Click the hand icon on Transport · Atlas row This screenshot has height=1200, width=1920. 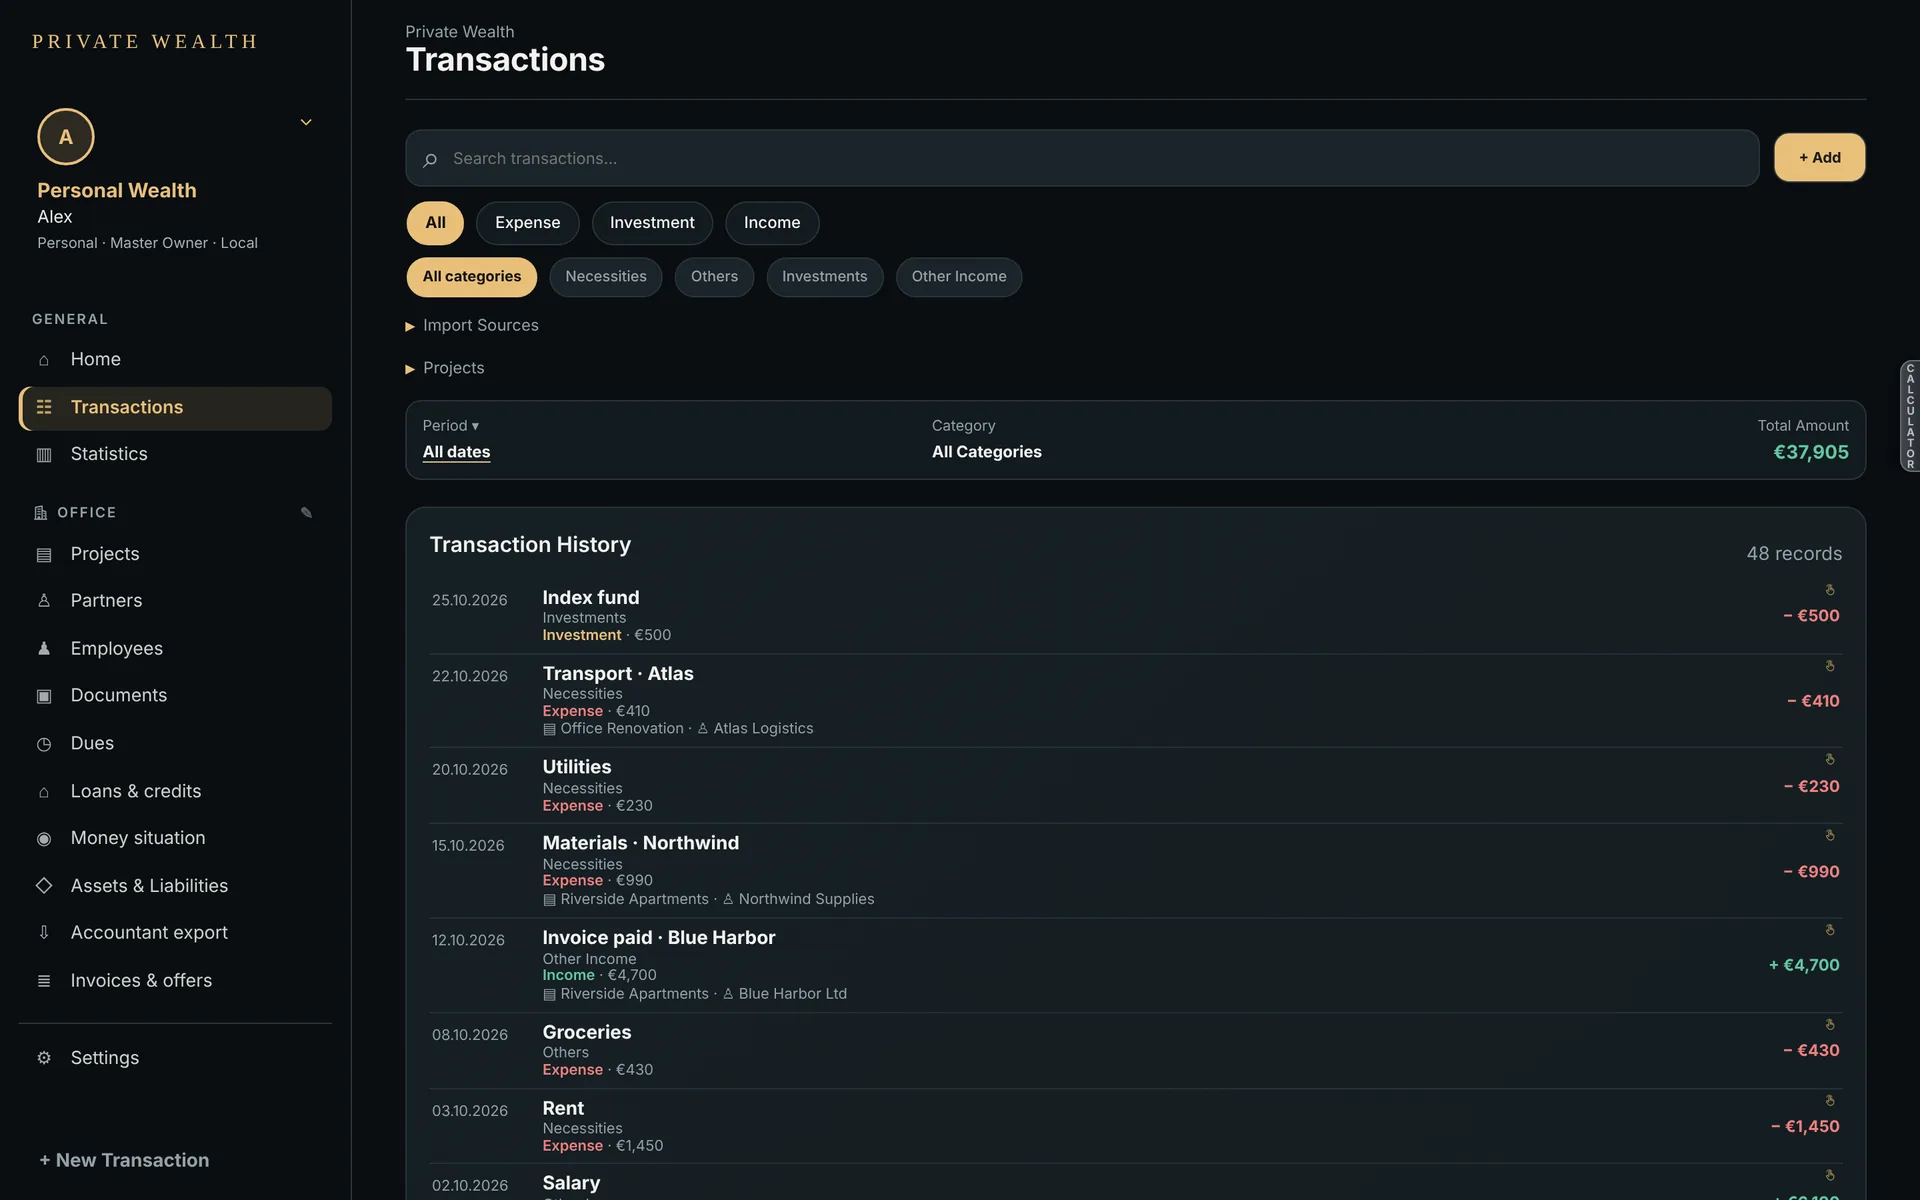(x=1830, y=666)
